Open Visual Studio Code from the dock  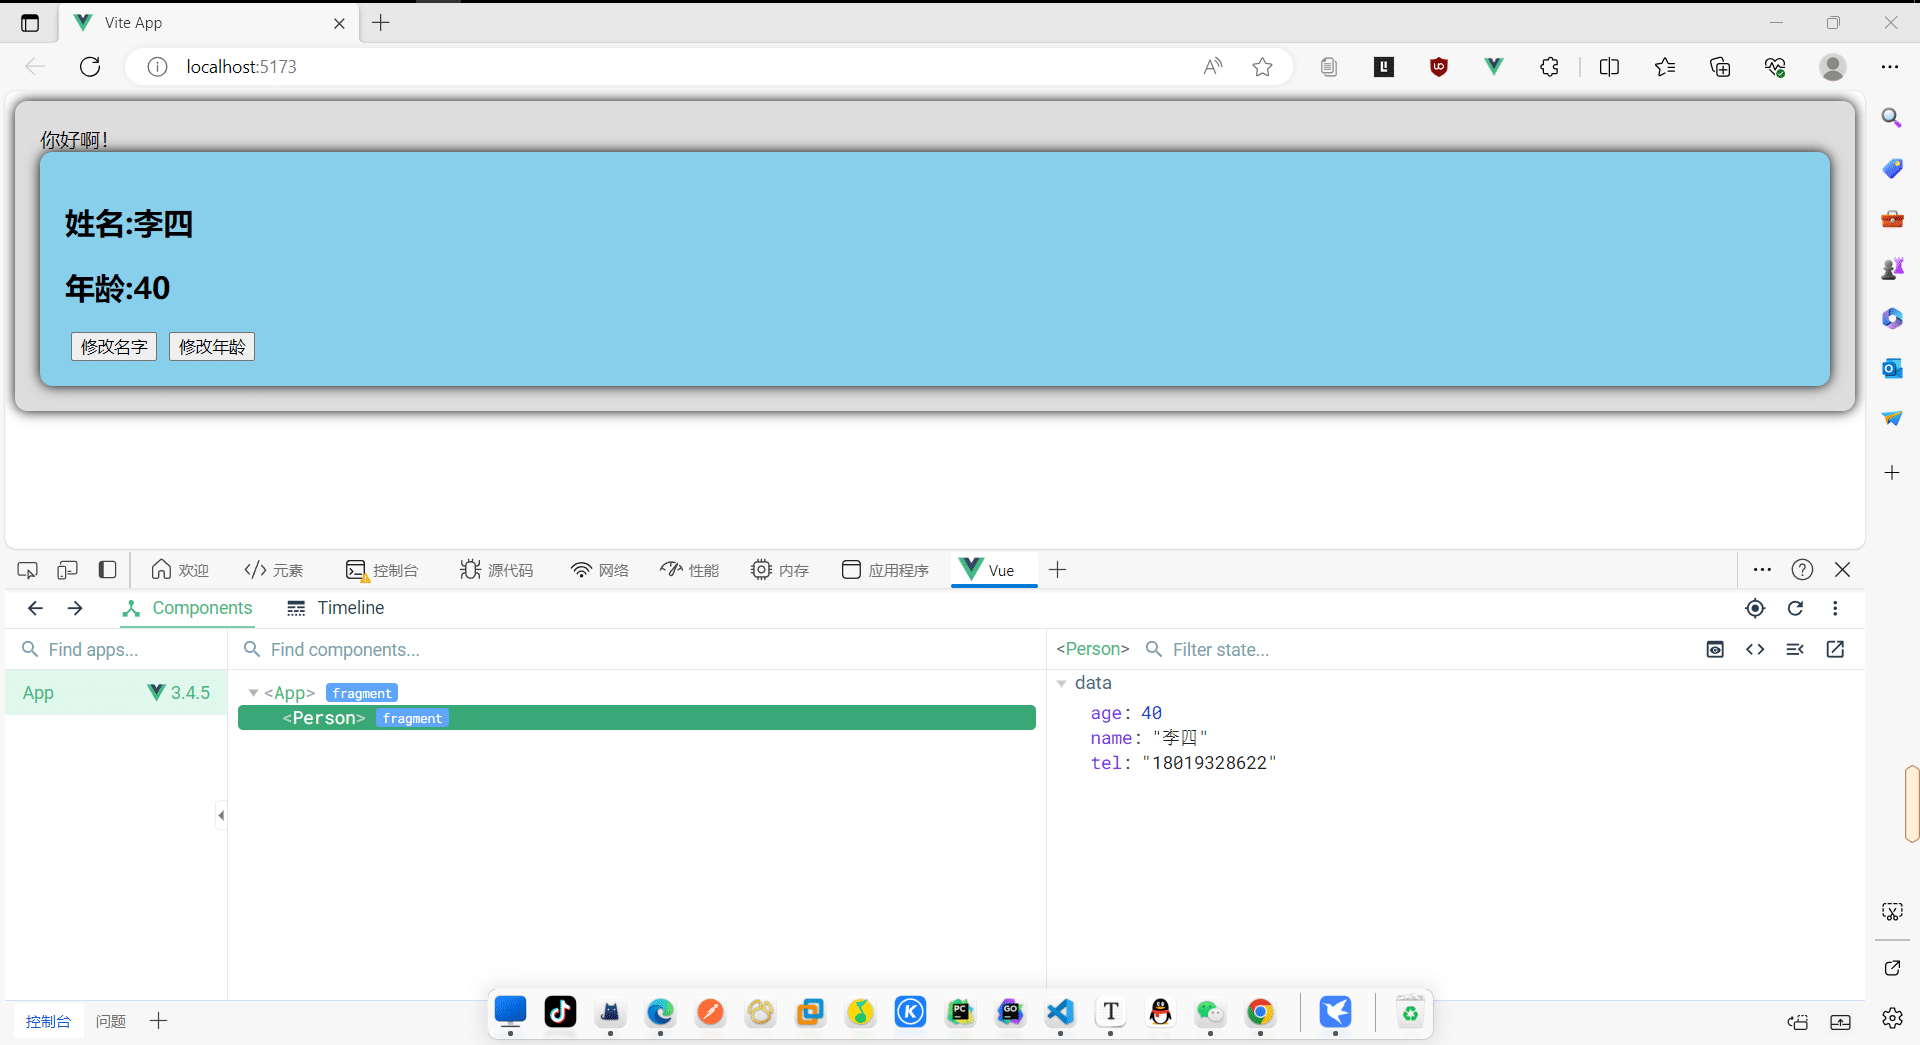tap(1060, 1012)
